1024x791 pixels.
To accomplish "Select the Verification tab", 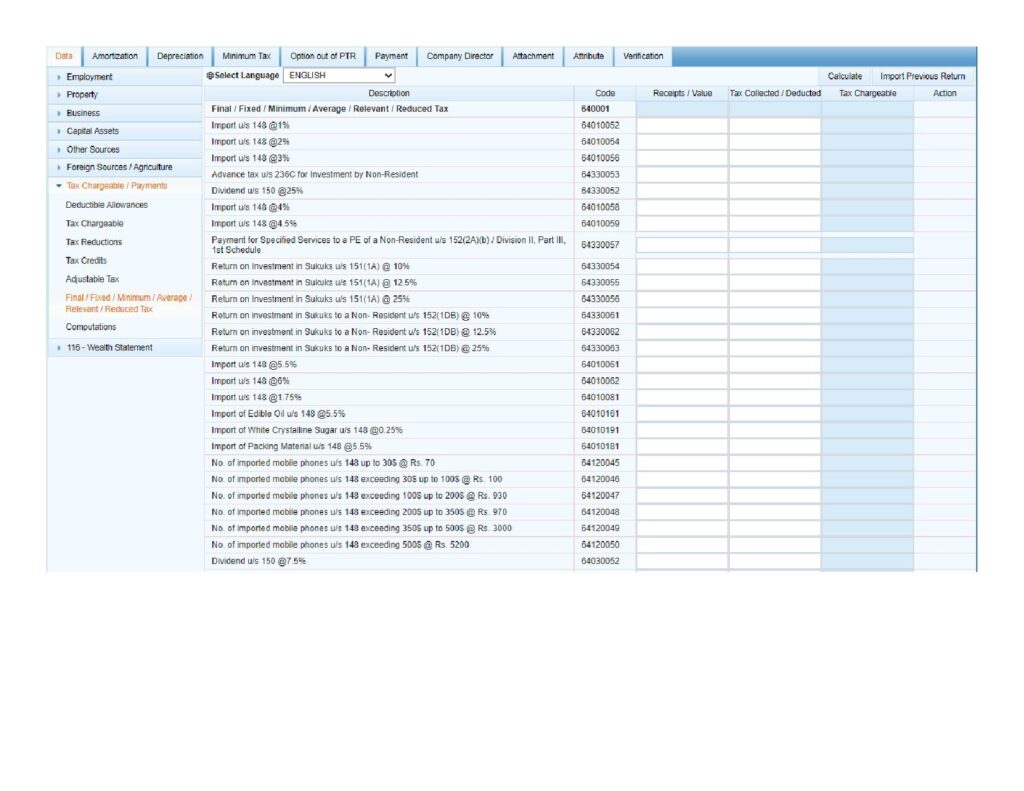I will [643, 57].
